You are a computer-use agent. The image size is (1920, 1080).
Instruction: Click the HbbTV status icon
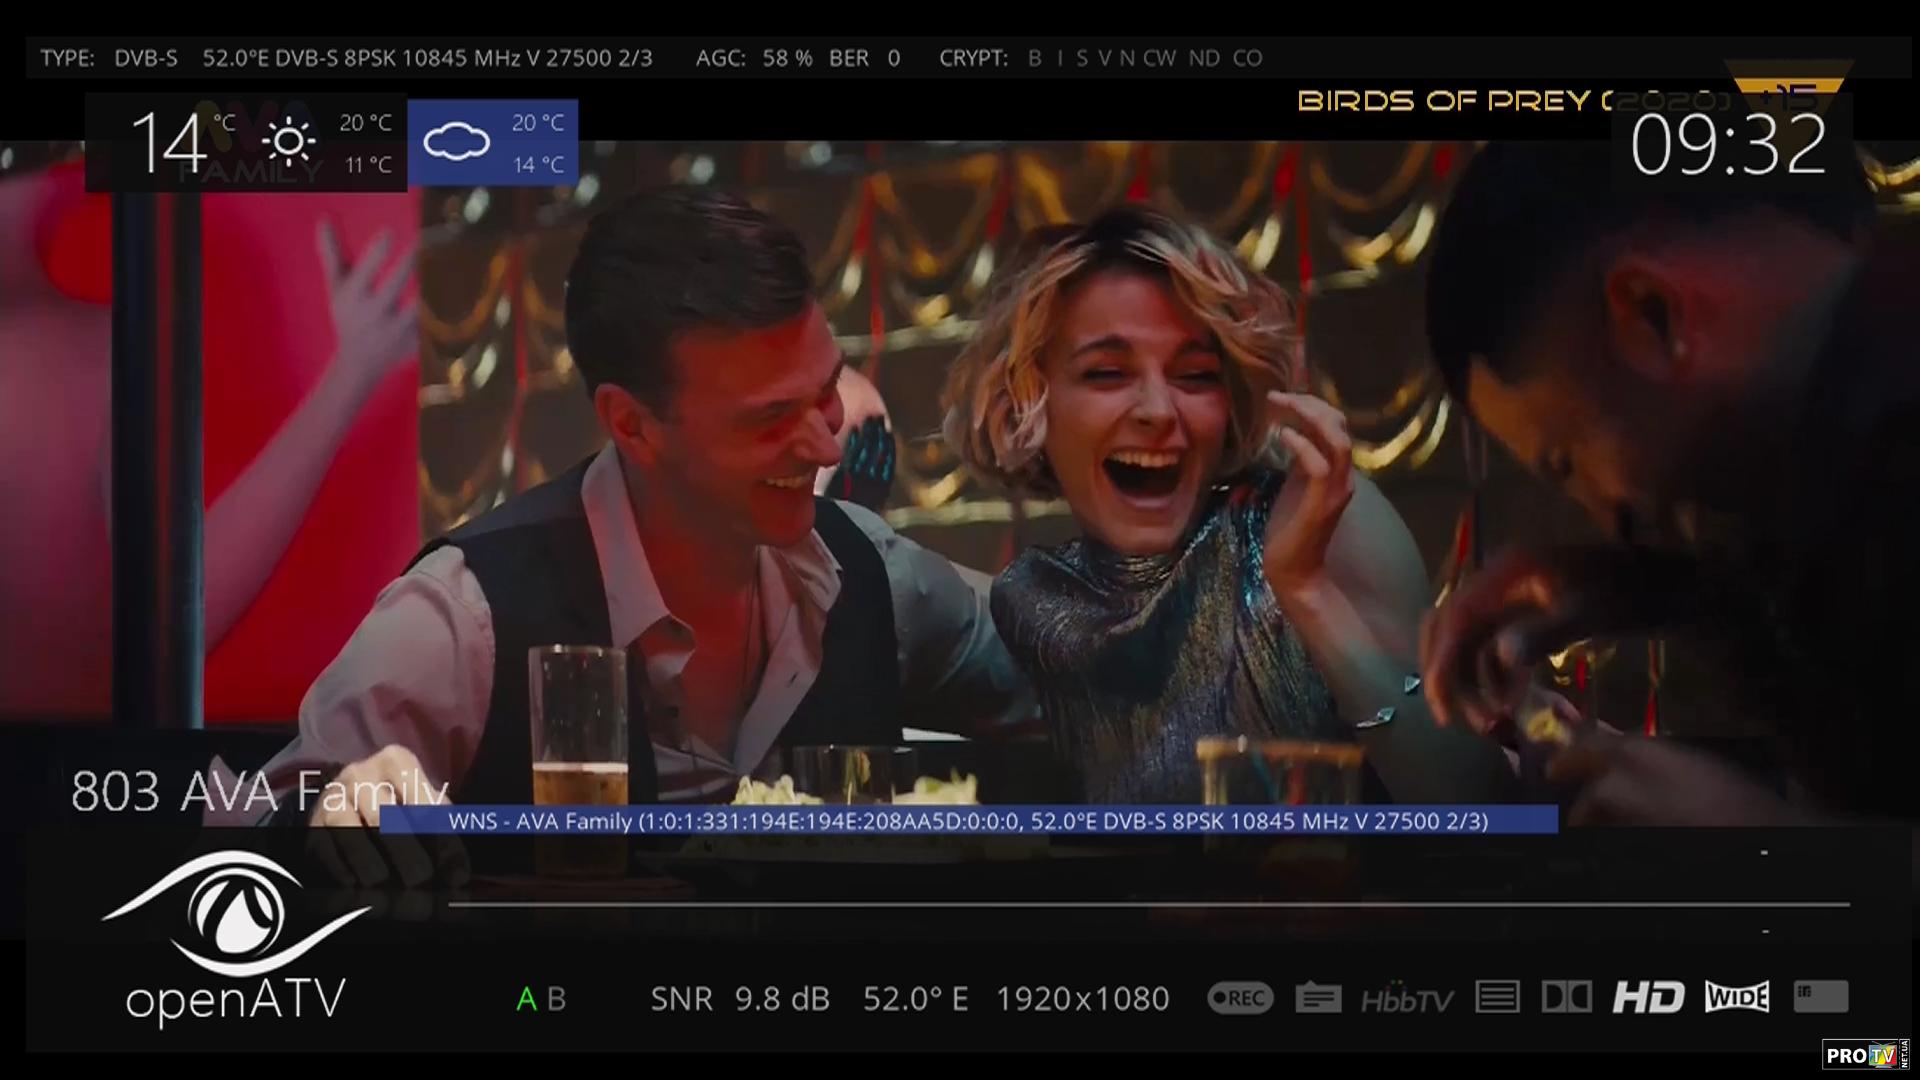click(x=1407, y=999)
